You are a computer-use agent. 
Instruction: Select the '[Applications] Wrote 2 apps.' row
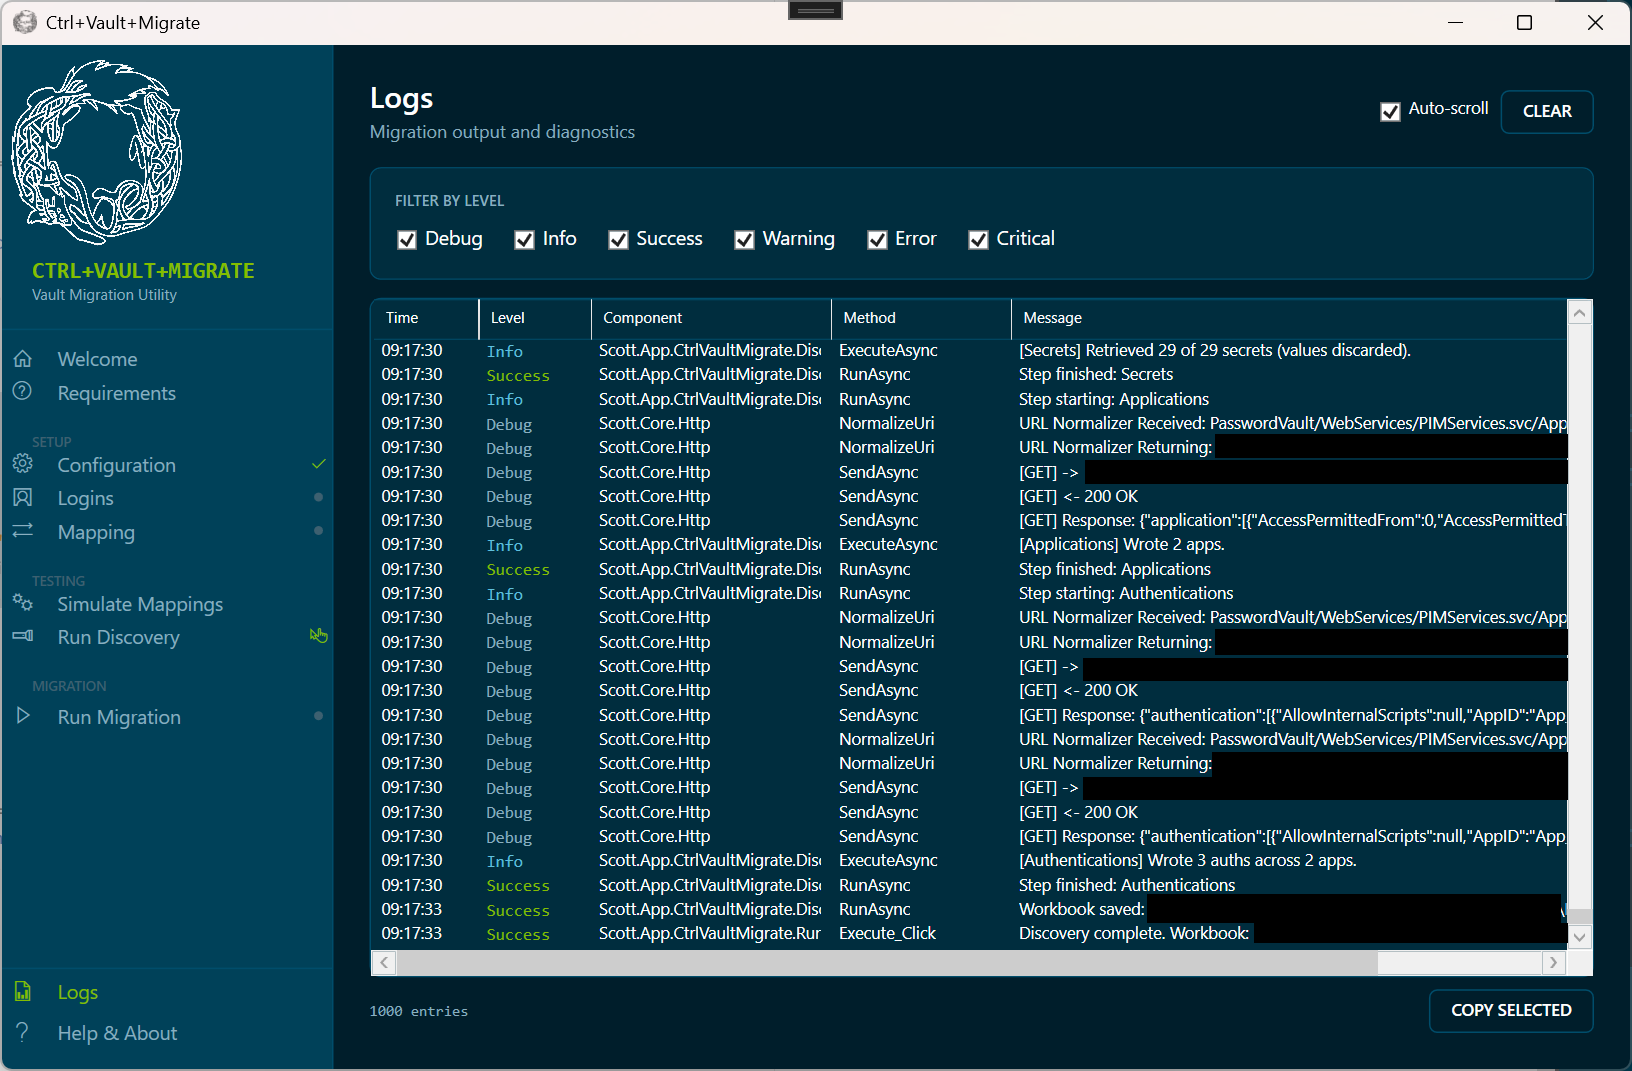click(969, 544)
